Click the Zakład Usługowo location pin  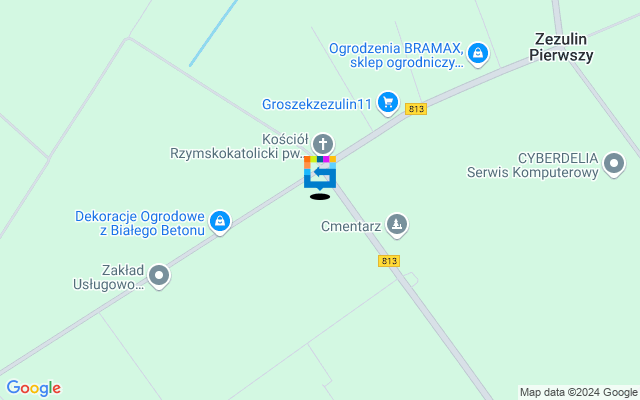[x=159, y=276]
